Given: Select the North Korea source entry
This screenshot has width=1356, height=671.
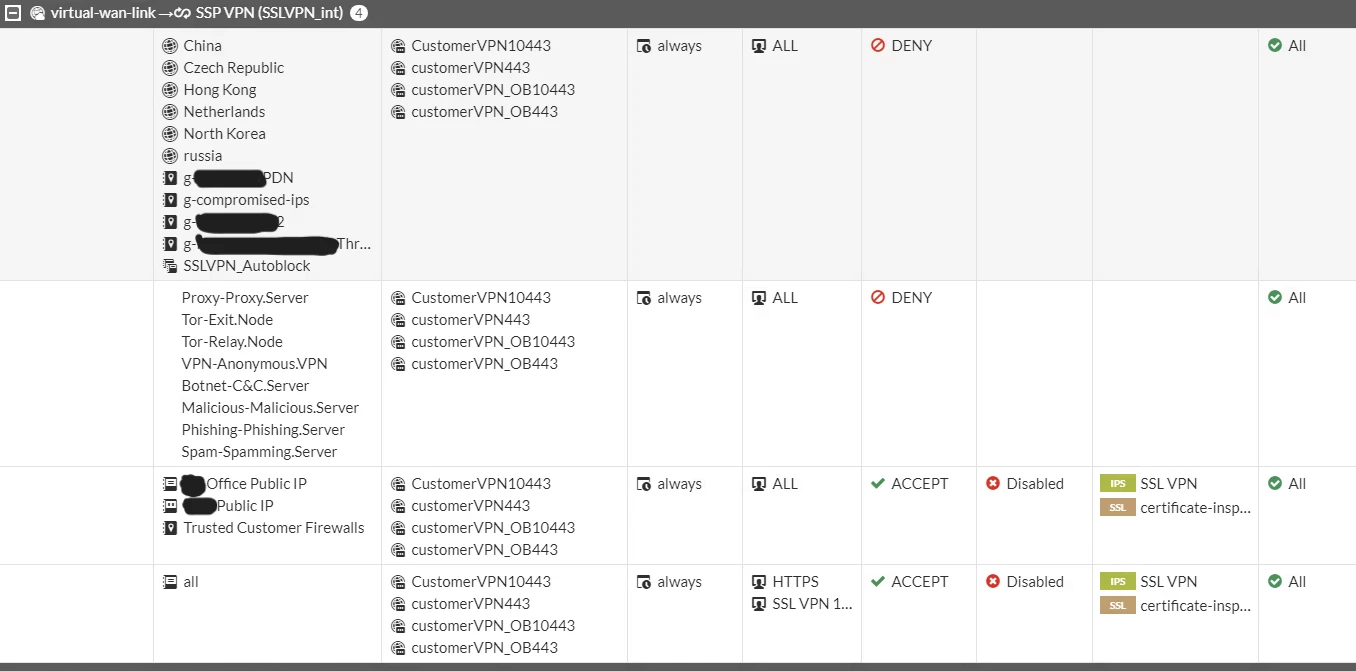Looking at the screenshot, I should click(x=225, y=134).
